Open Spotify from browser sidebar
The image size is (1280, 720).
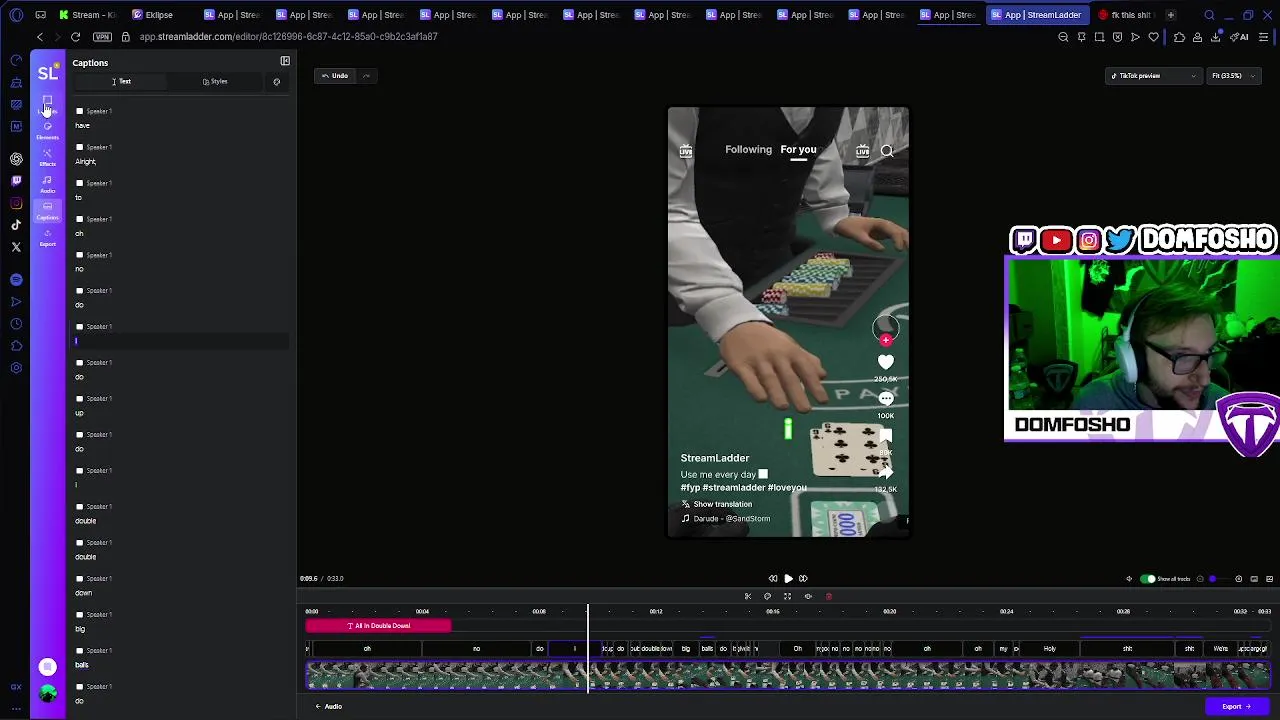click(16, 279)
